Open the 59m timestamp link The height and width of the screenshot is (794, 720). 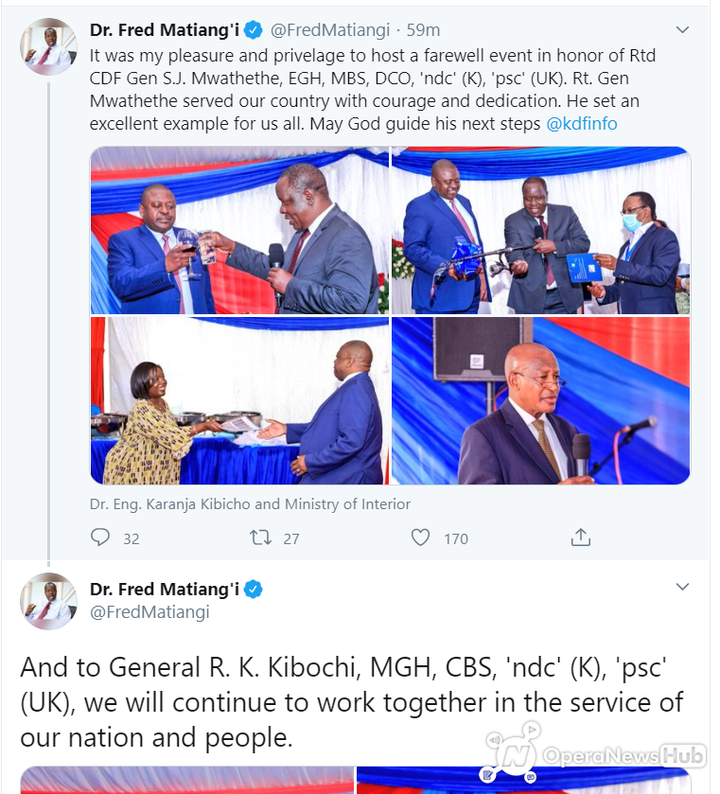coord(423,30)
